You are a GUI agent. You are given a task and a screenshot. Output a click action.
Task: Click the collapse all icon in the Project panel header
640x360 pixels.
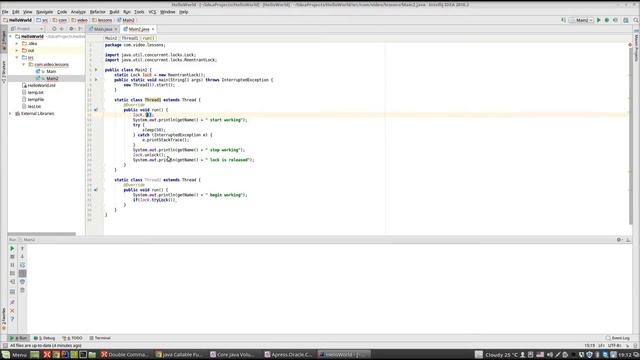[x=62, y=29]
